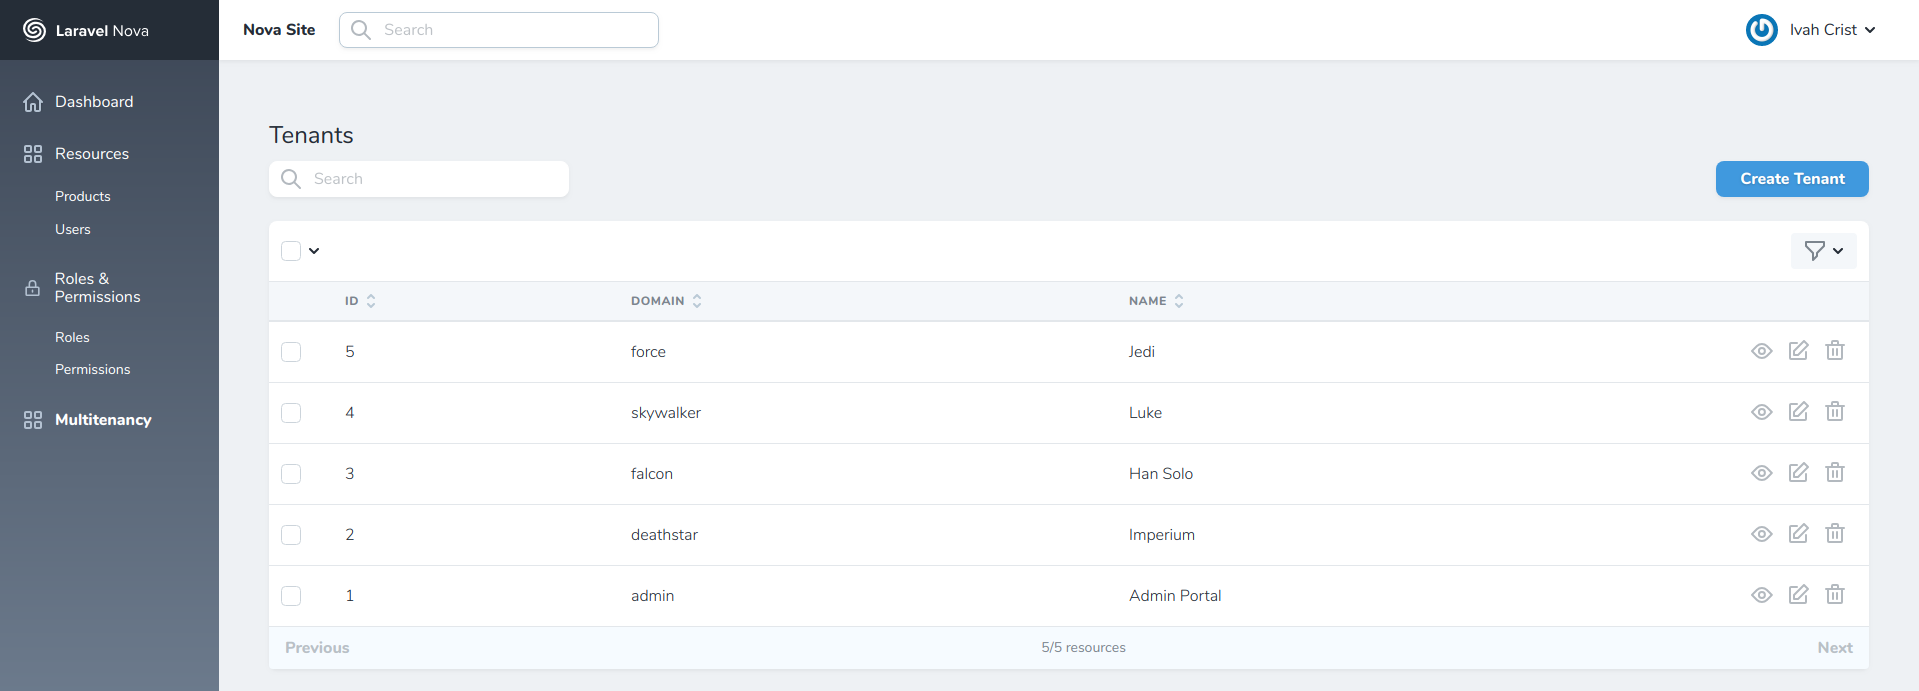Click the Resources grid icon
Image resolution: width=1919 pixels, height=691 pixels.
pyautogui.click(x=33, y=154)
